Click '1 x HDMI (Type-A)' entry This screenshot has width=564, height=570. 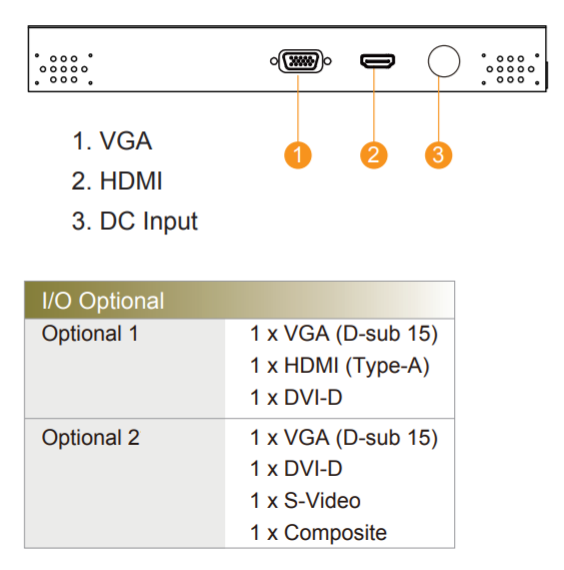[x=340, y=366]
